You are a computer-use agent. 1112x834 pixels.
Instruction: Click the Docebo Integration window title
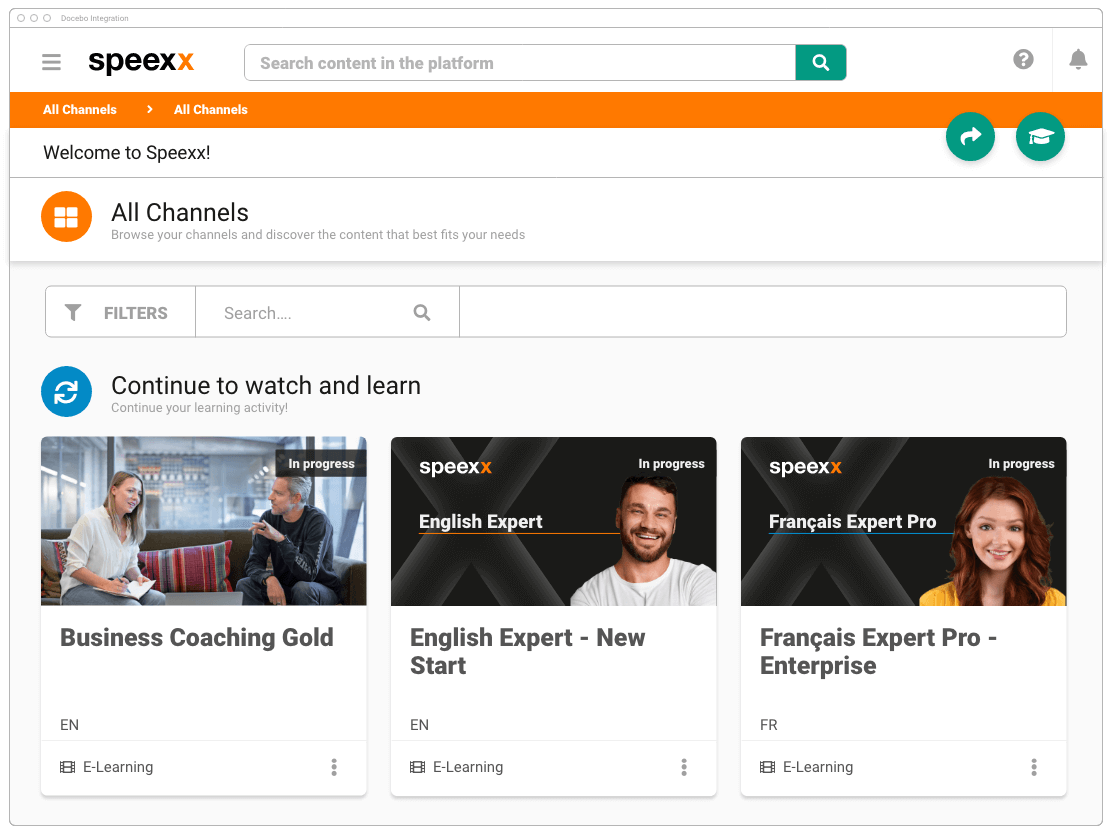[x=94, y=18]
